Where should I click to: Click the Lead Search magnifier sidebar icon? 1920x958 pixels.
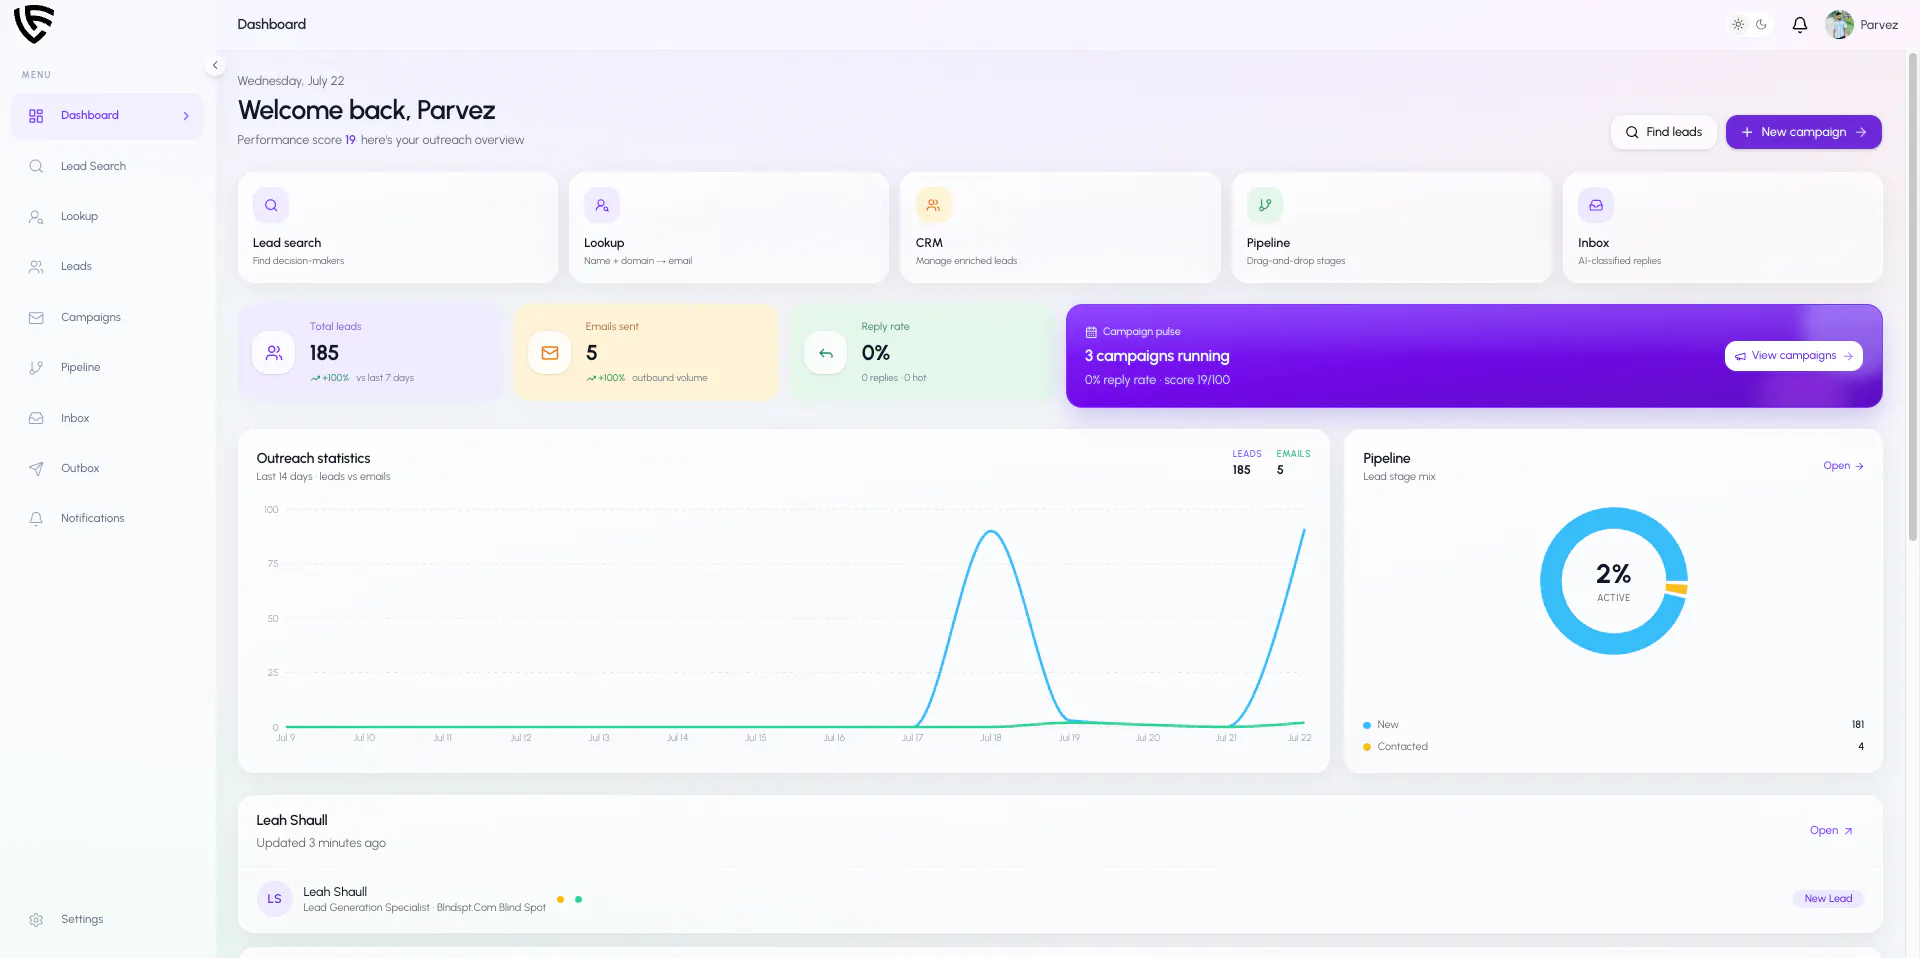36,166
